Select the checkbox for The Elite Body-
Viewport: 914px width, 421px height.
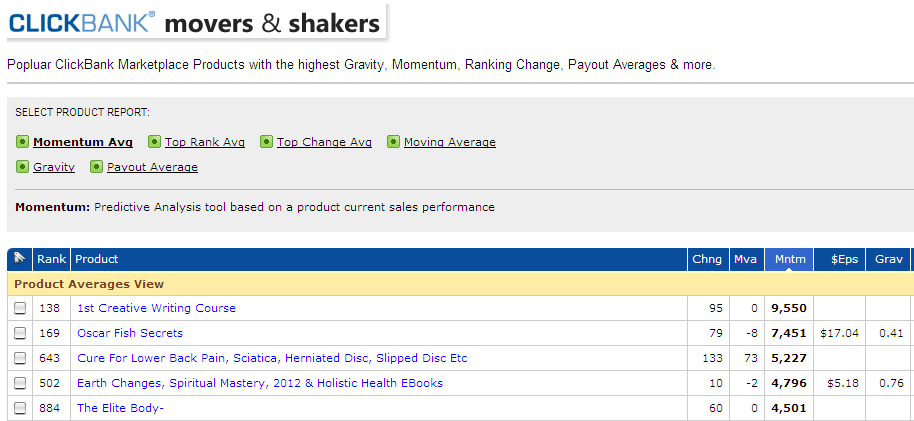pyautogui.click(x=20, y=409)
